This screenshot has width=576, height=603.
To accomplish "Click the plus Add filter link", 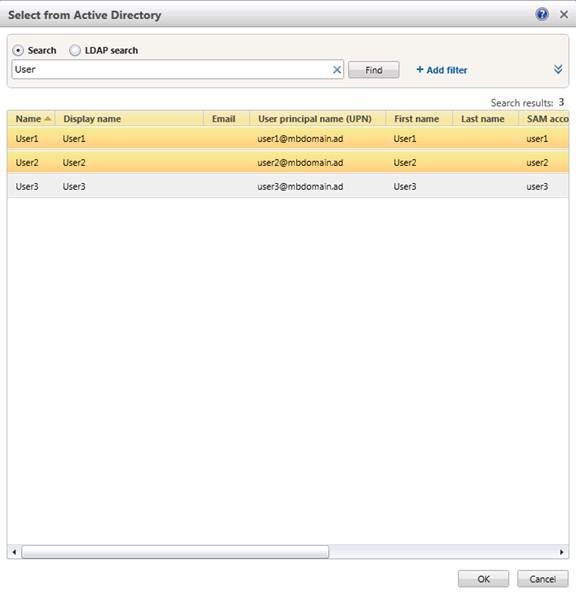I will 442,70.
